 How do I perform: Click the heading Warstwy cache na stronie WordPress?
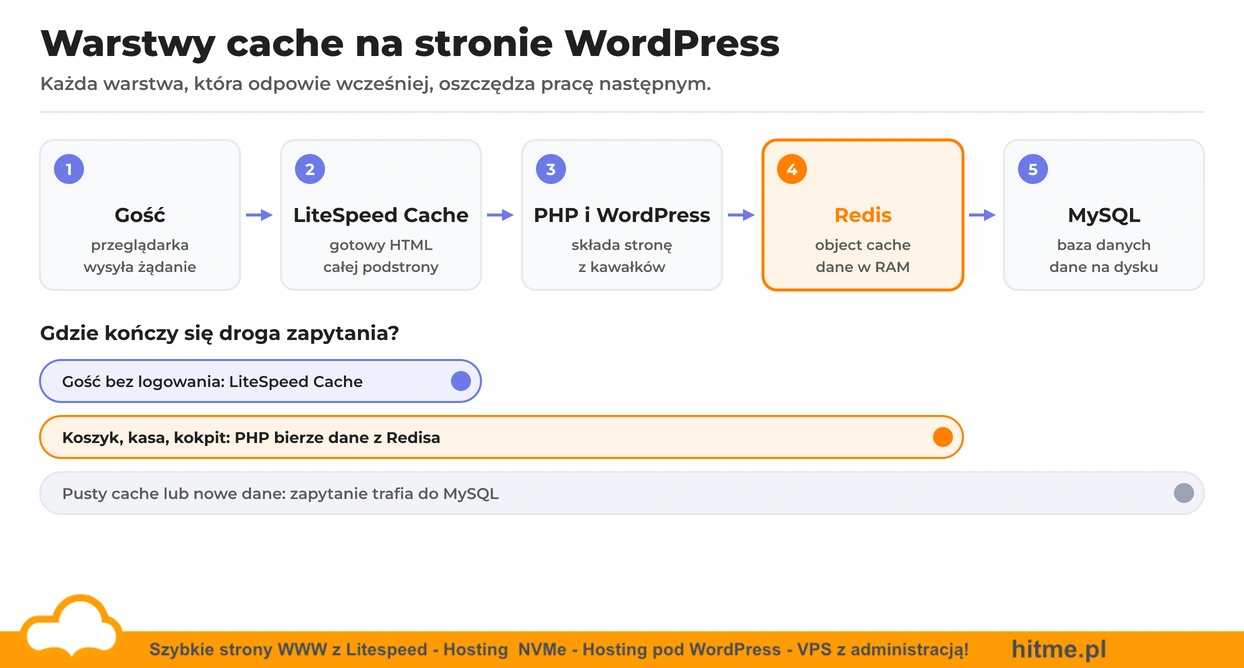point(410,43)
